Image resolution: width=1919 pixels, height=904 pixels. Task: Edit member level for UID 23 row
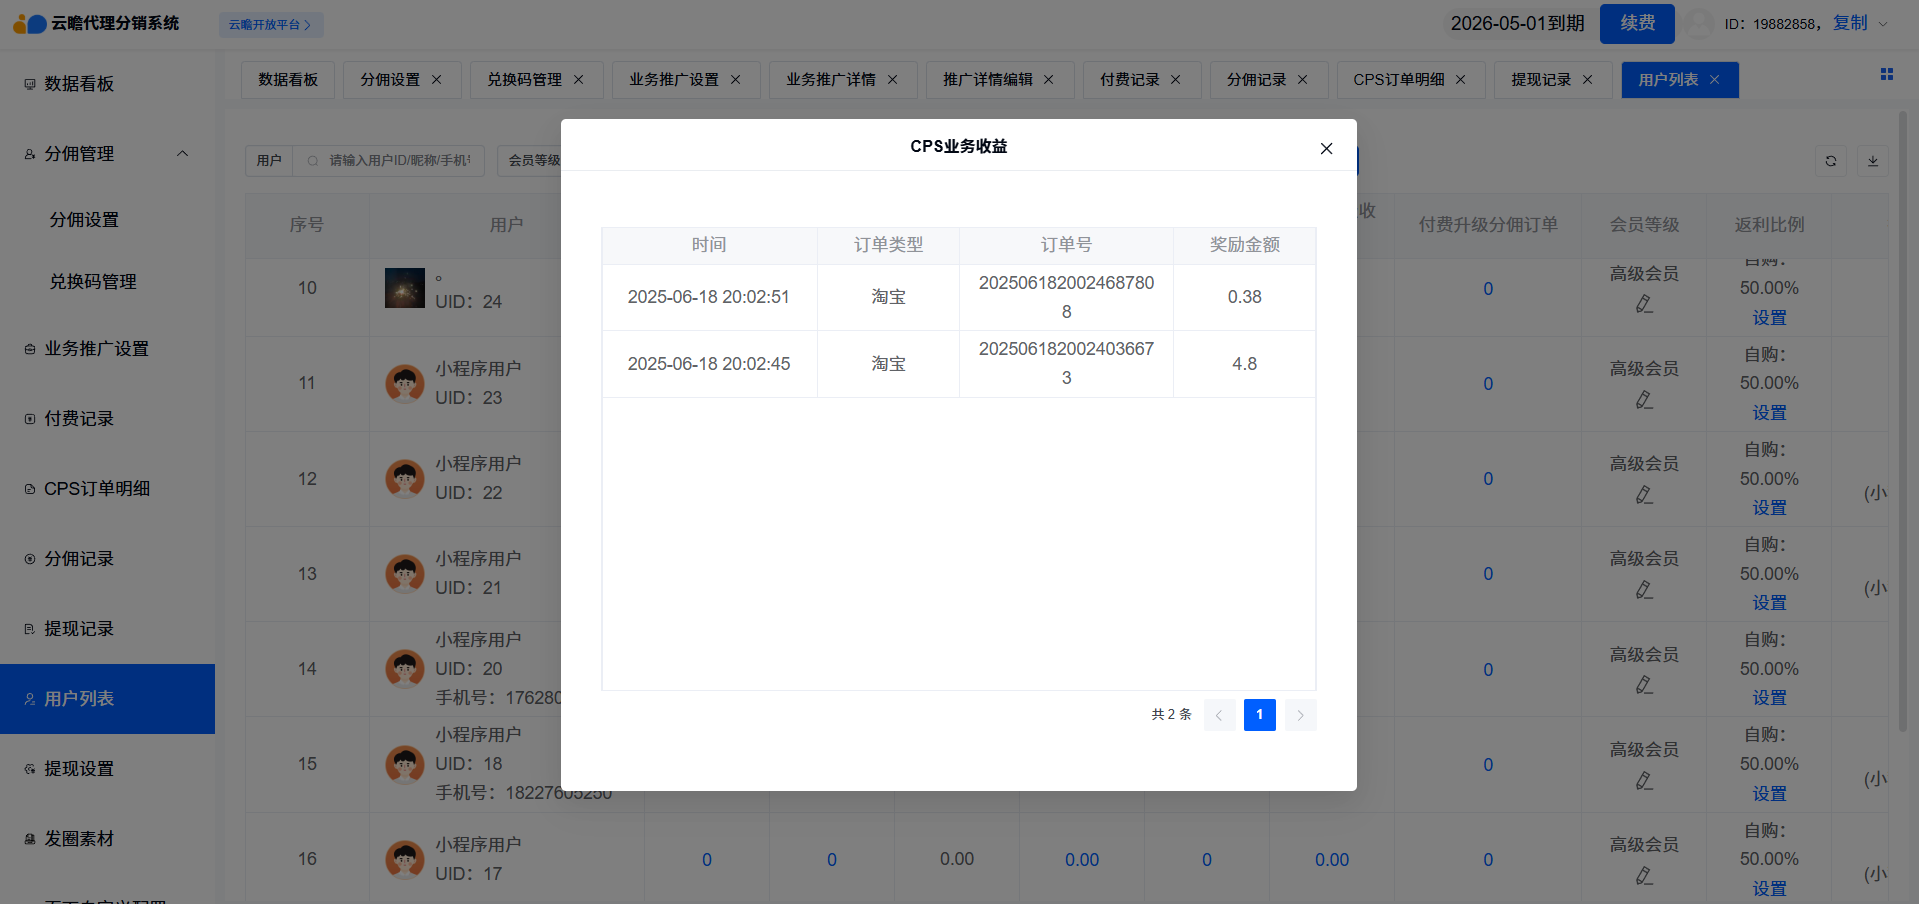pos(1644,400)
